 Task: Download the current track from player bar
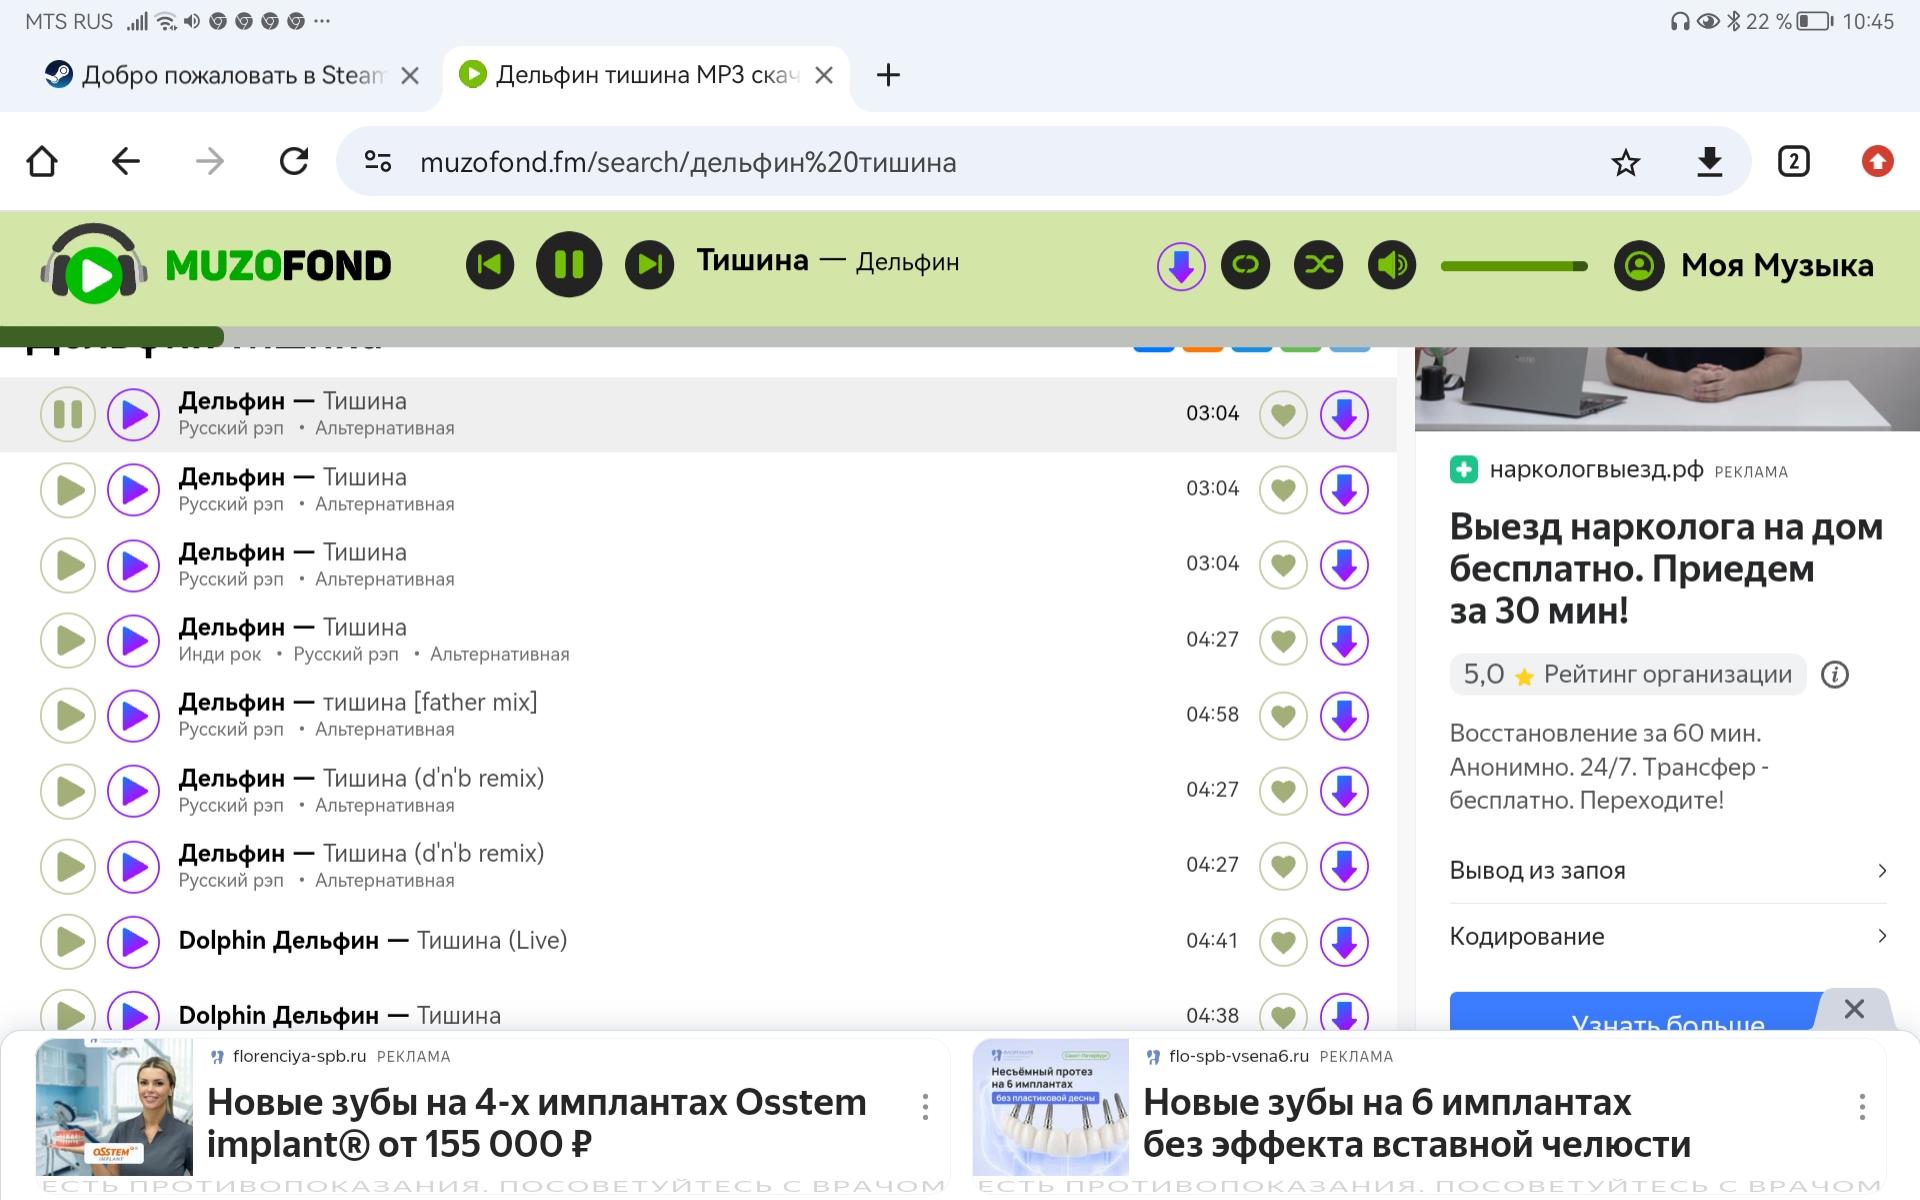1181,266
